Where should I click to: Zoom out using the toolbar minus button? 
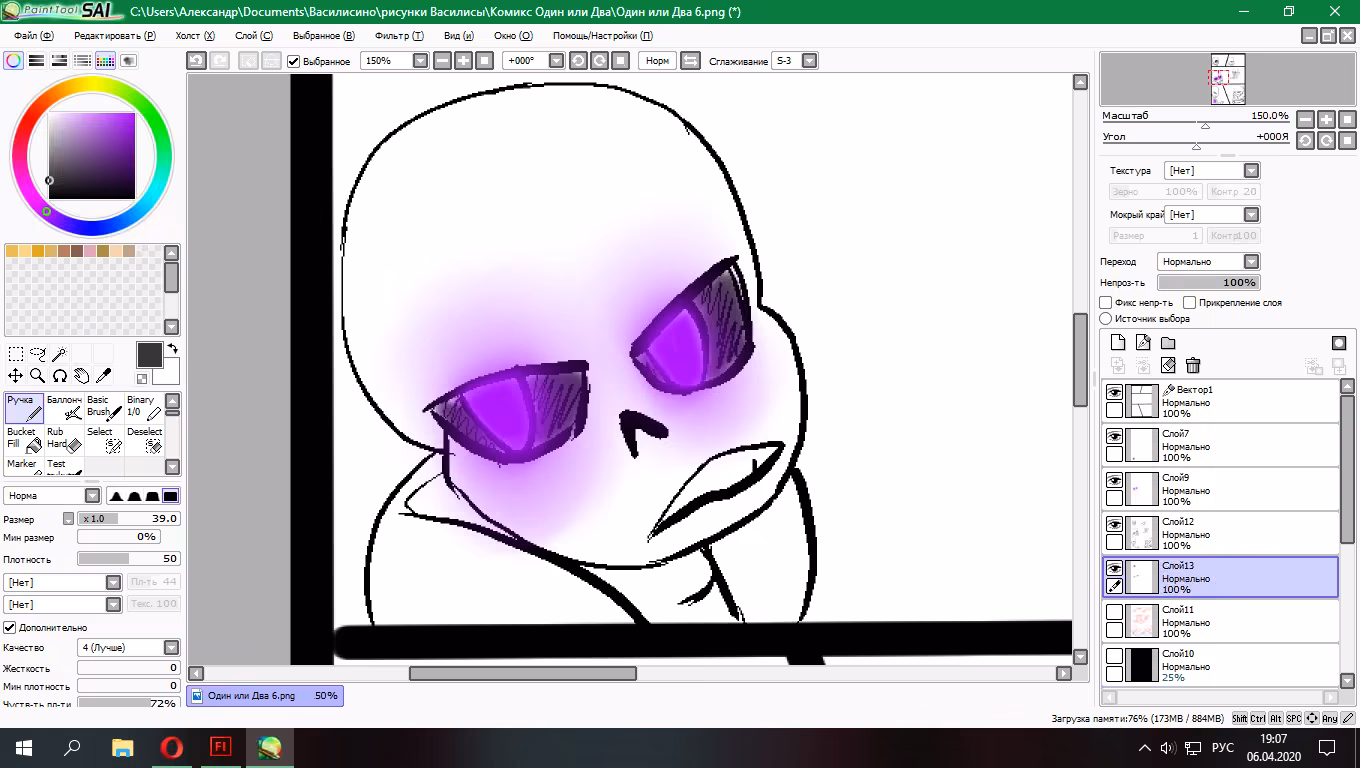tap(443, 61)
